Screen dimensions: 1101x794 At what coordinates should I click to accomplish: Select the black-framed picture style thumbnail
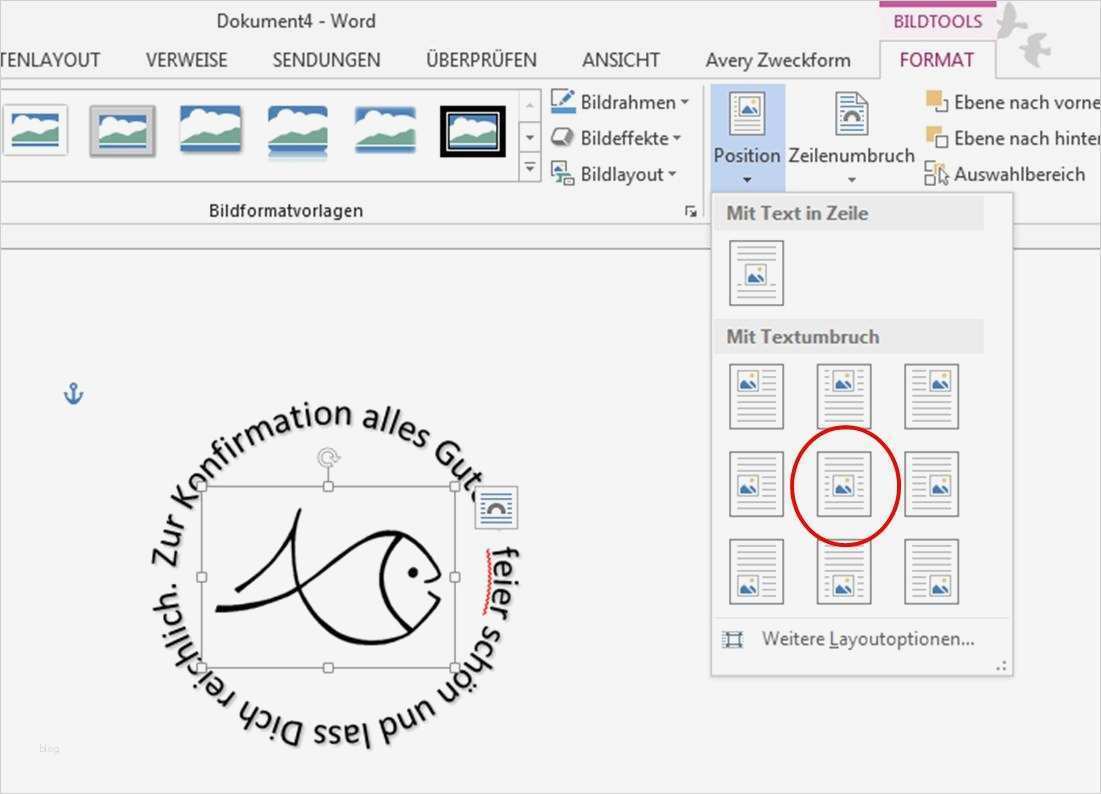471,129
